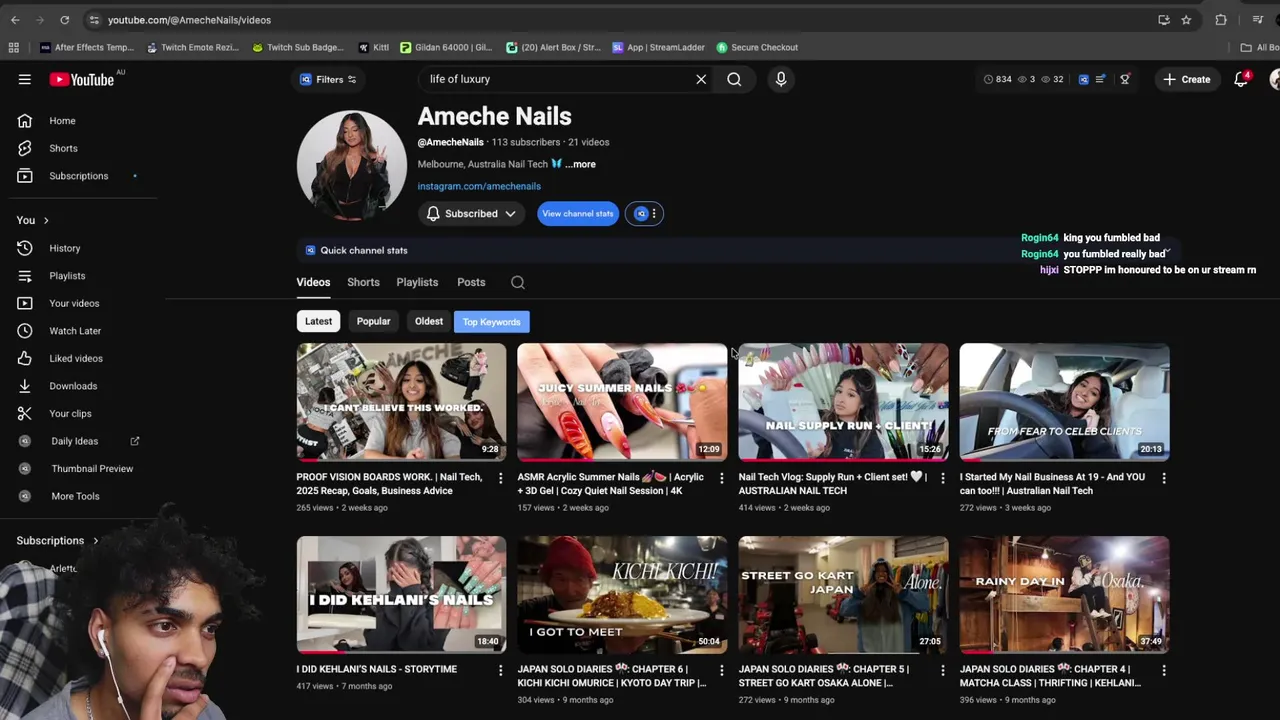
Task: Open the browser extensions puzzle icon
Action: click(x=1221, y=20)
